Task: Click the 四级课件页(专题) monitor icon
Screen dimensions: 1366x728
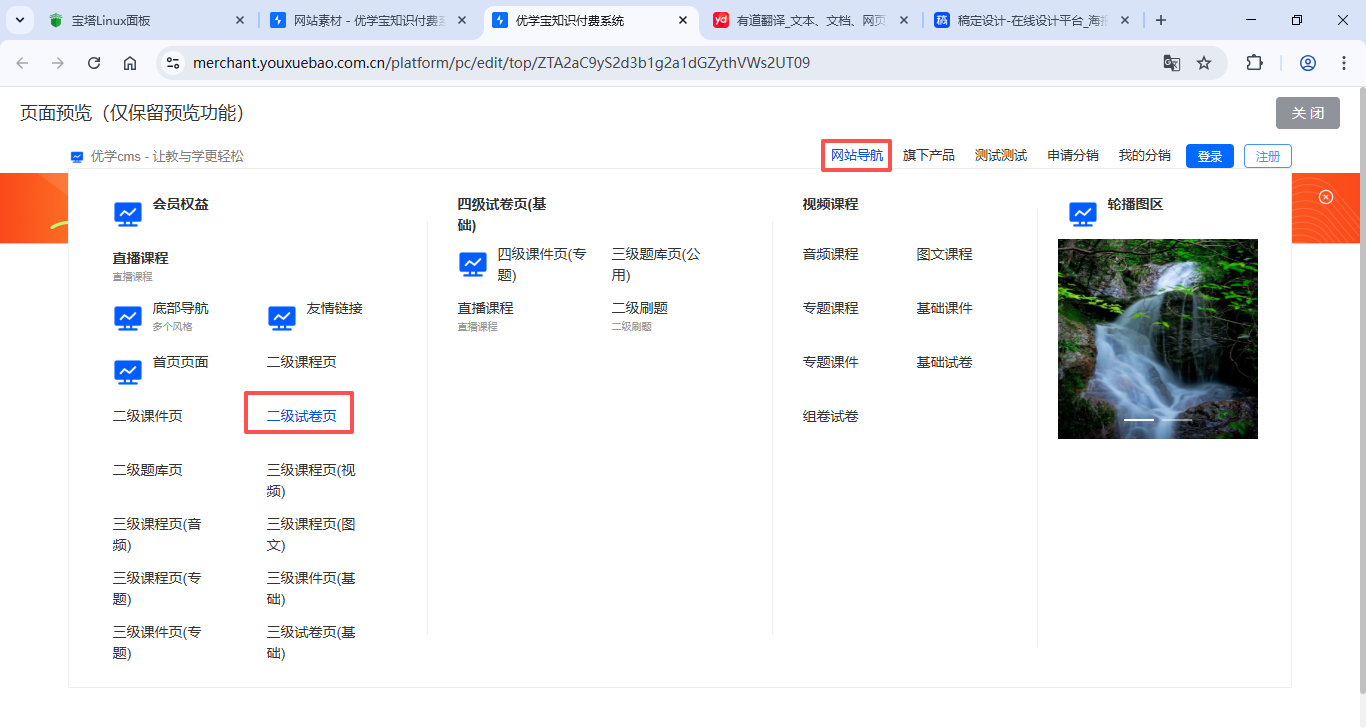Action: click(x=473, y=263)
